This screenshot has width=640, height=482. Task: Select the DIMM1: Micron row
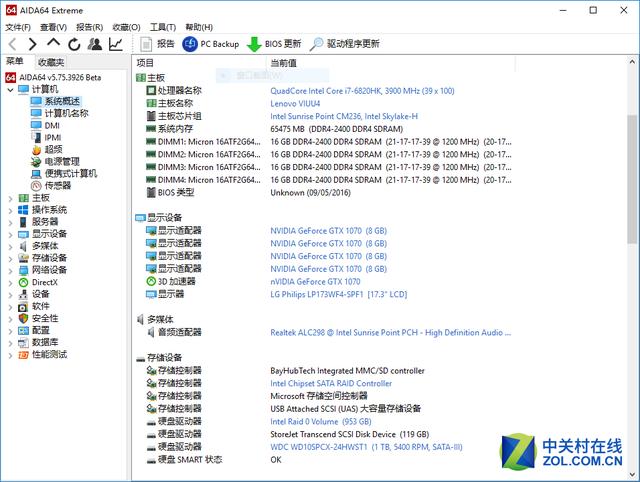coord(329,142)
